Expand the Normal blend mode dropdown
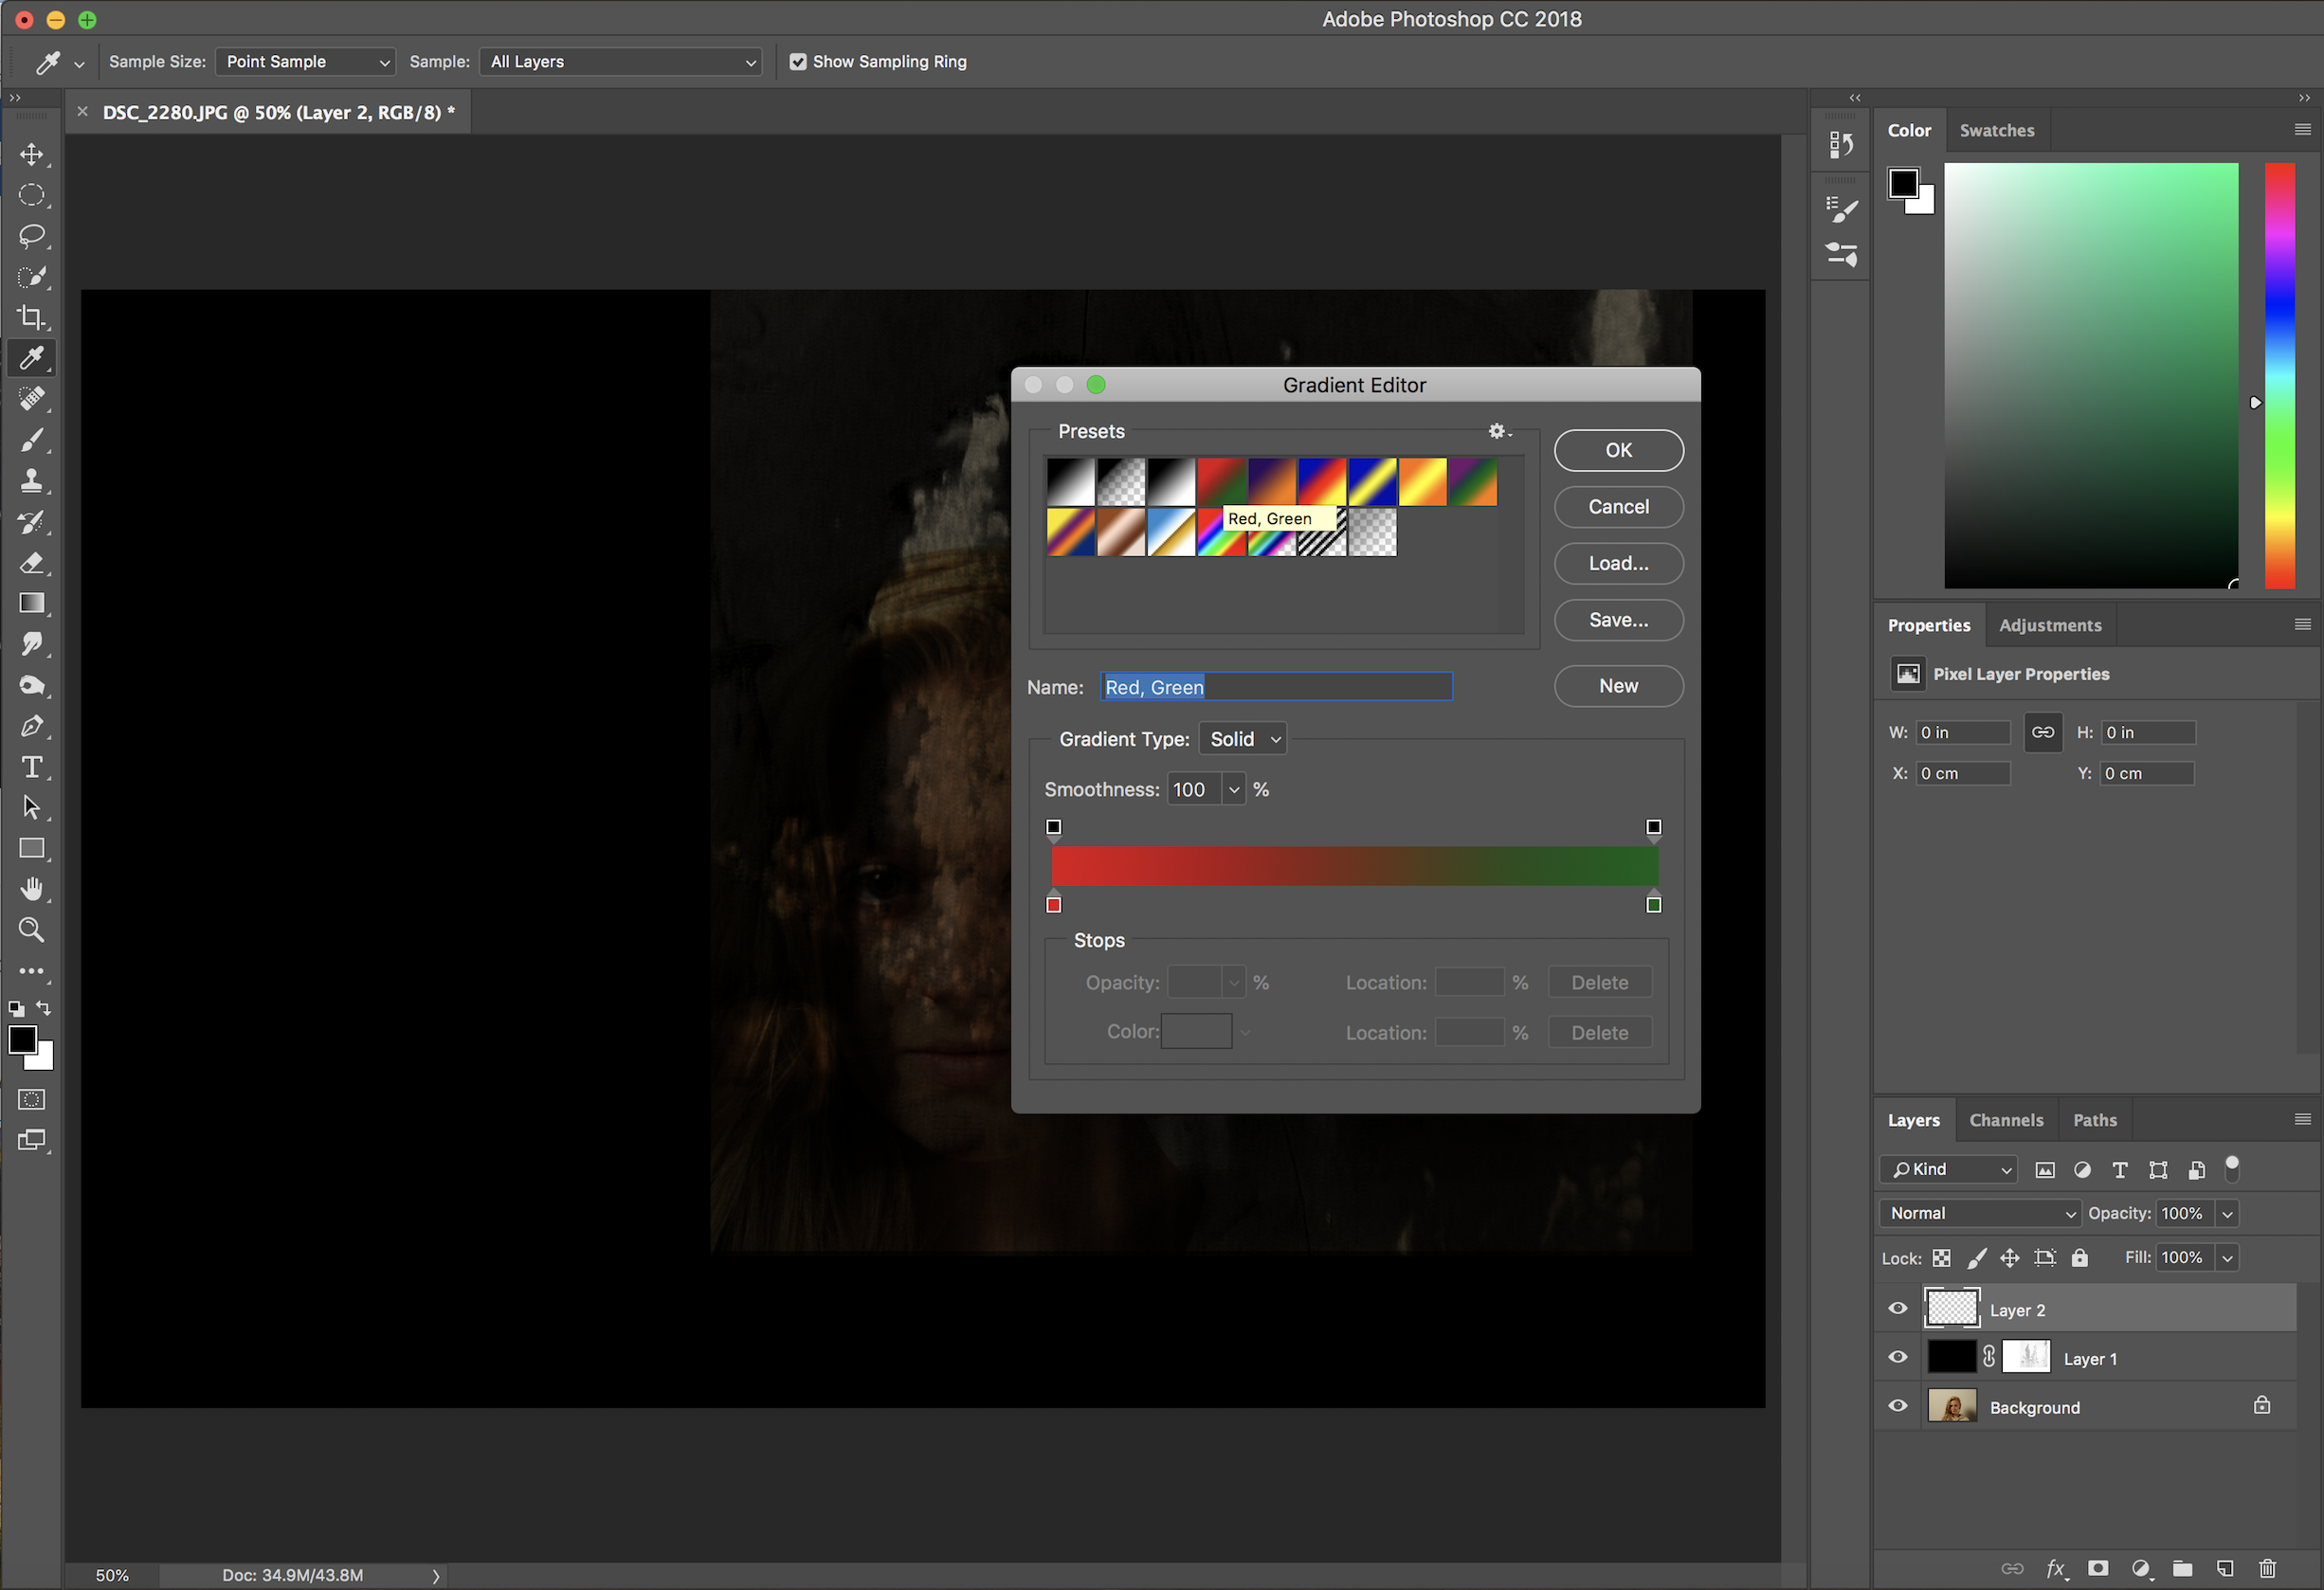Image resolution: width=2324 pixels, height=1590 pixels. [1979, 1213]
